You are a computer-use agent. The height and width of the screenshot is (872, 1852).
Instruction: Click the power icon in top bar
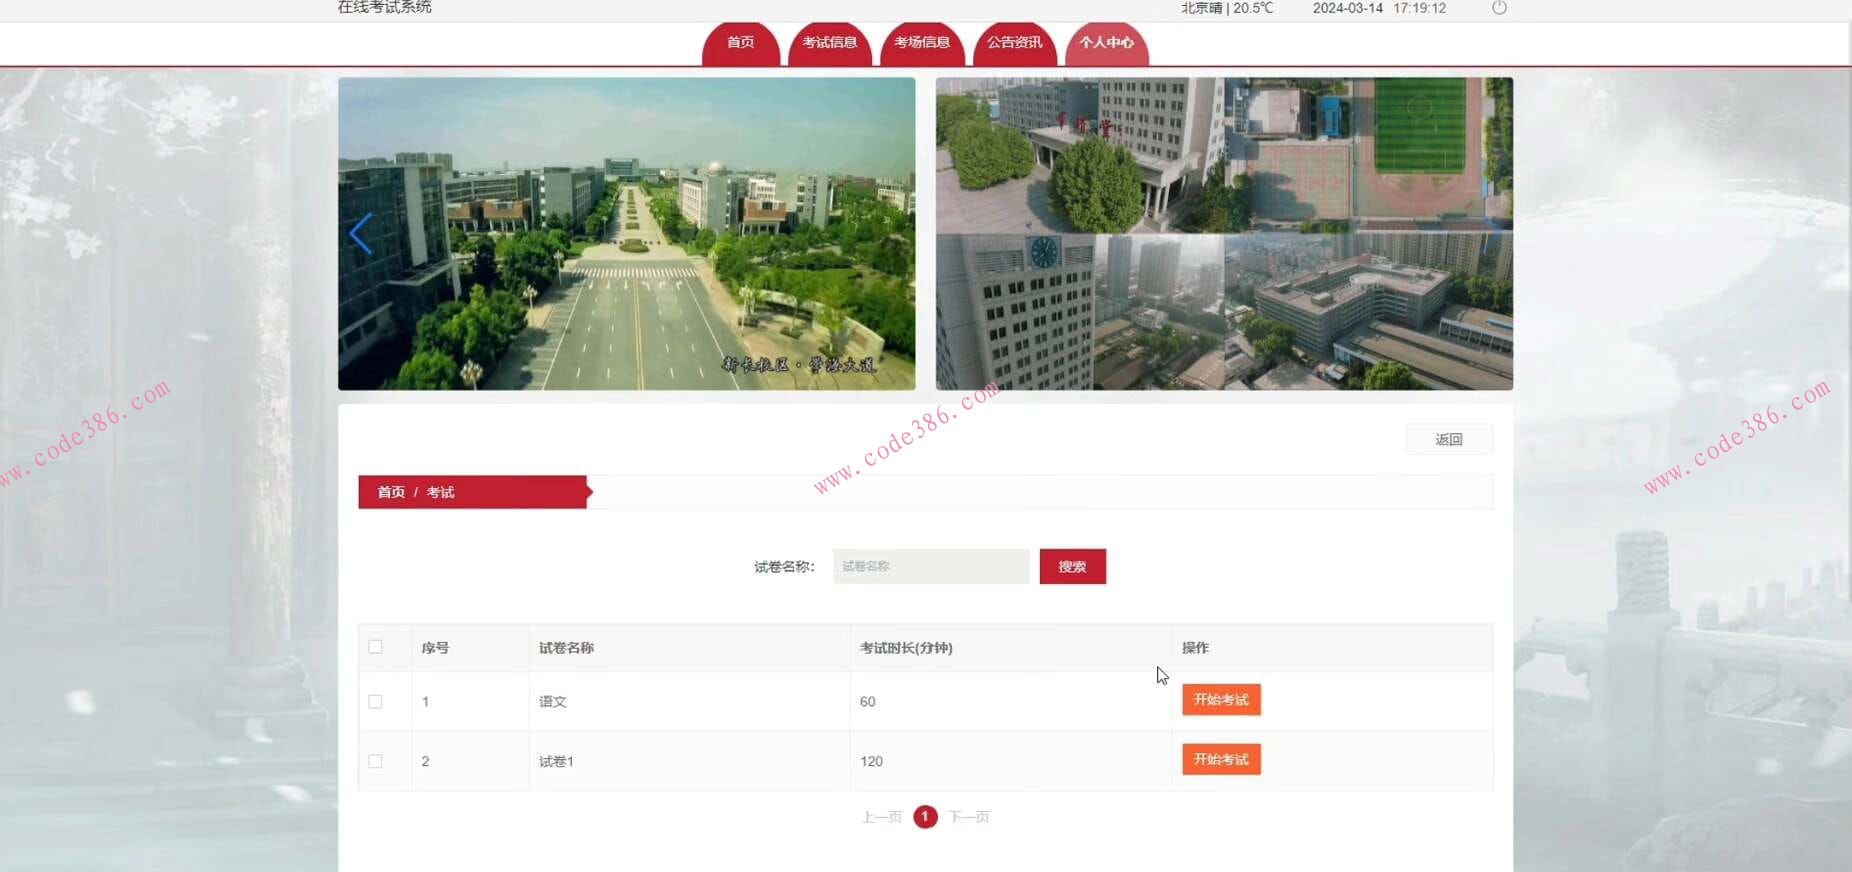1498,8
